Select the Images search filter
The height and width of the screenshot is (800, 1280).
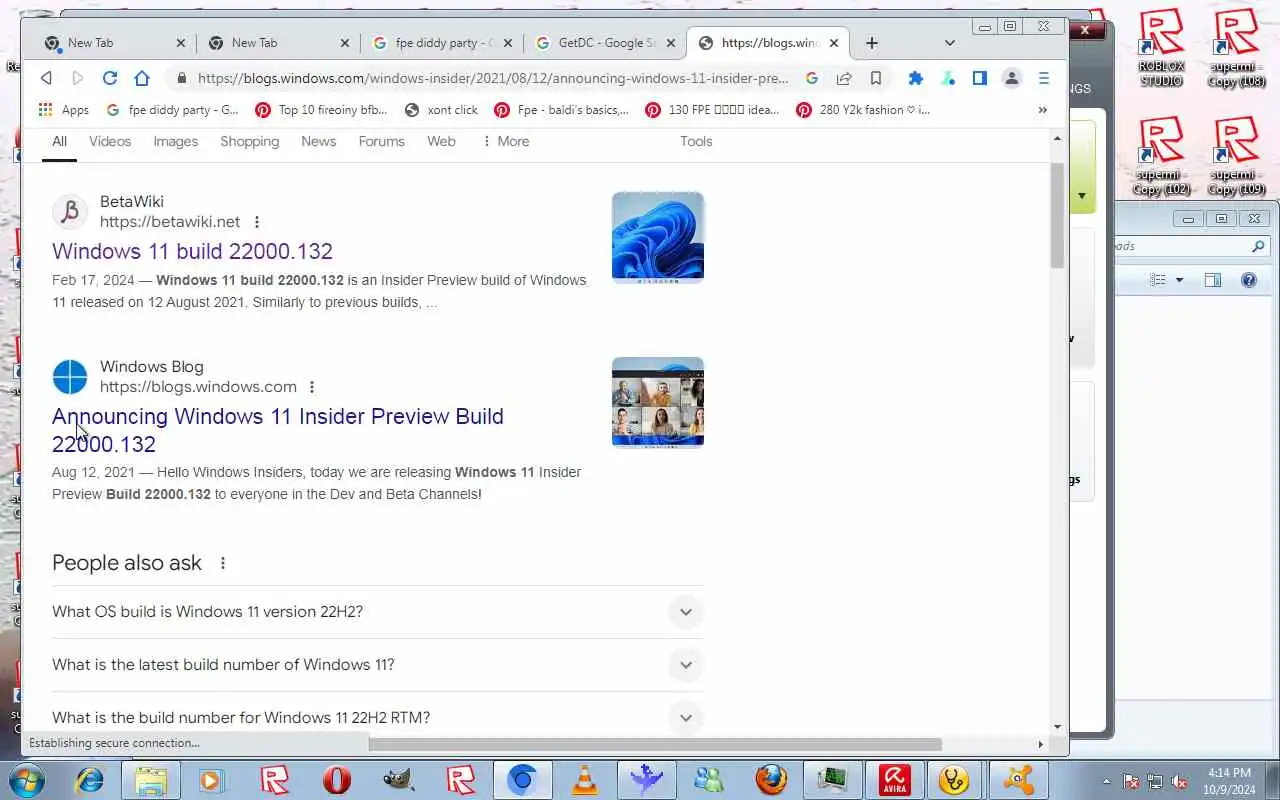click(x=175, y=141)
